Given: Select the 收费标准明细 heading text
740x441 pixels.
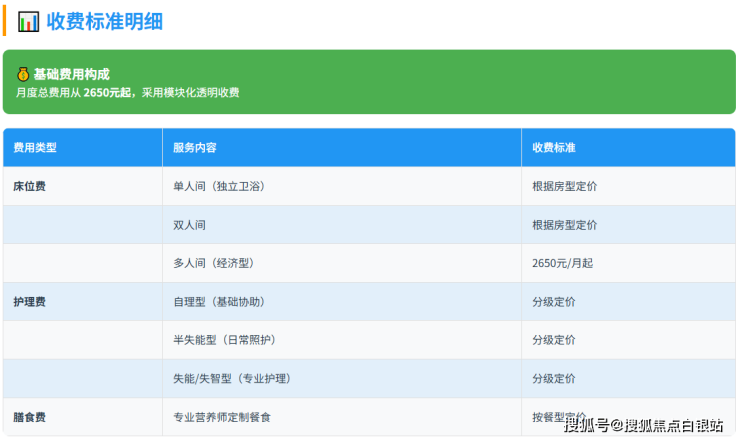Looking at the screenshot, I should 104,21.
